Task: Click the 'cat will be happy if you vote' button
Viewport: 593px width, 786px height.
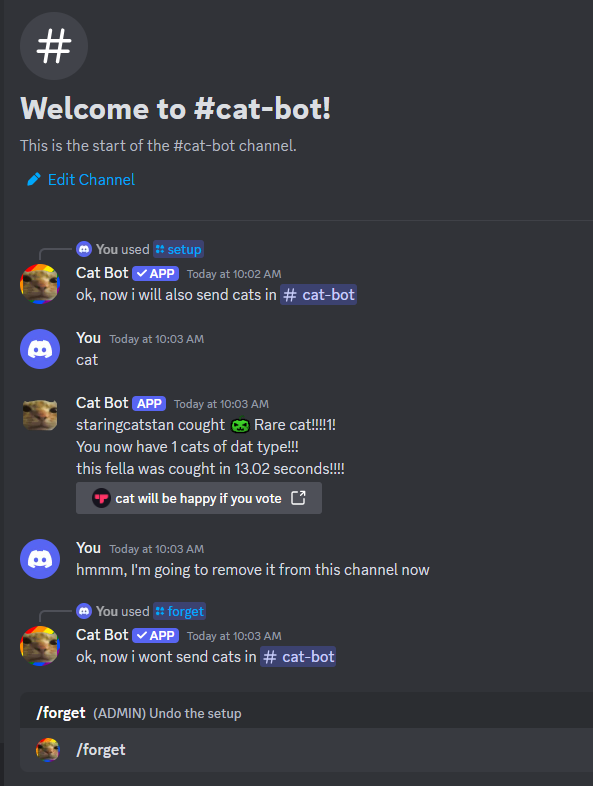Action: 199,498
